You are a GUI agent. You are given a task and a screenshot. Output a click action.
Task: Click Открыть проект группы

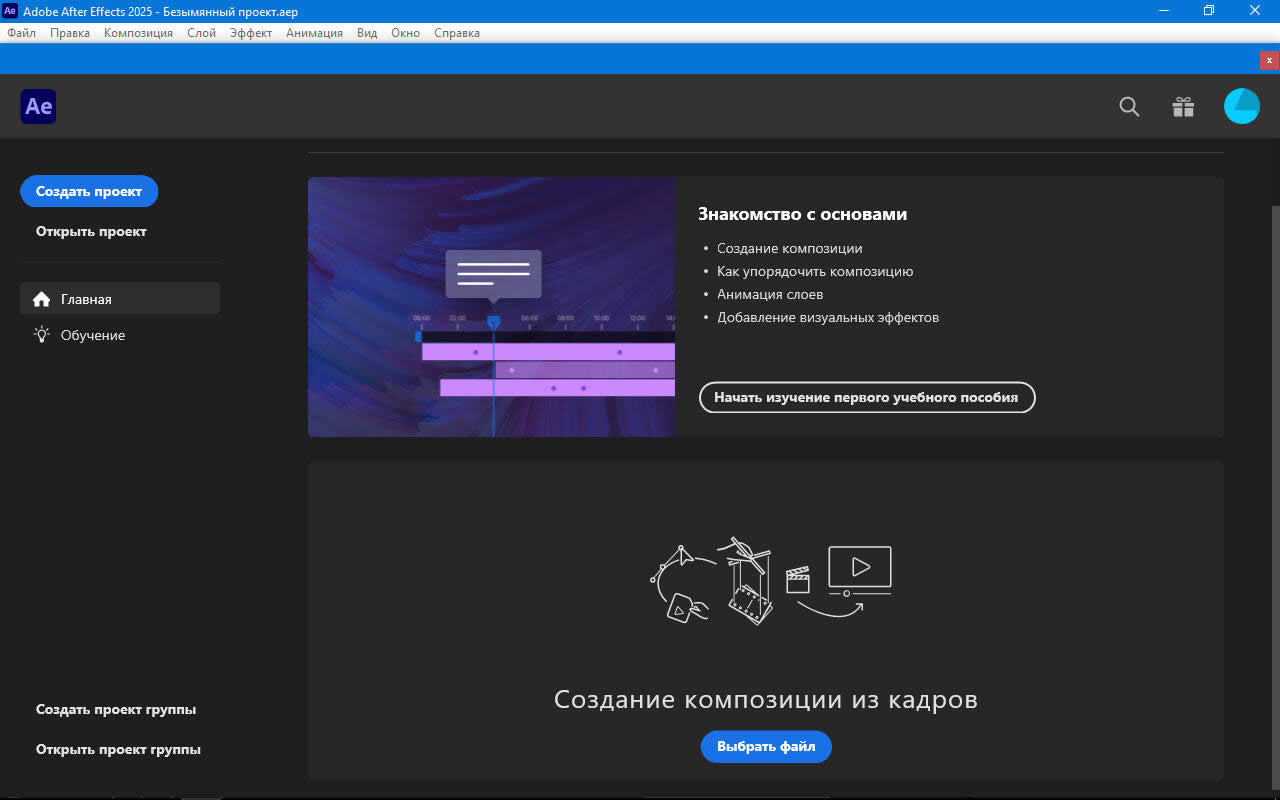[118, 749]
